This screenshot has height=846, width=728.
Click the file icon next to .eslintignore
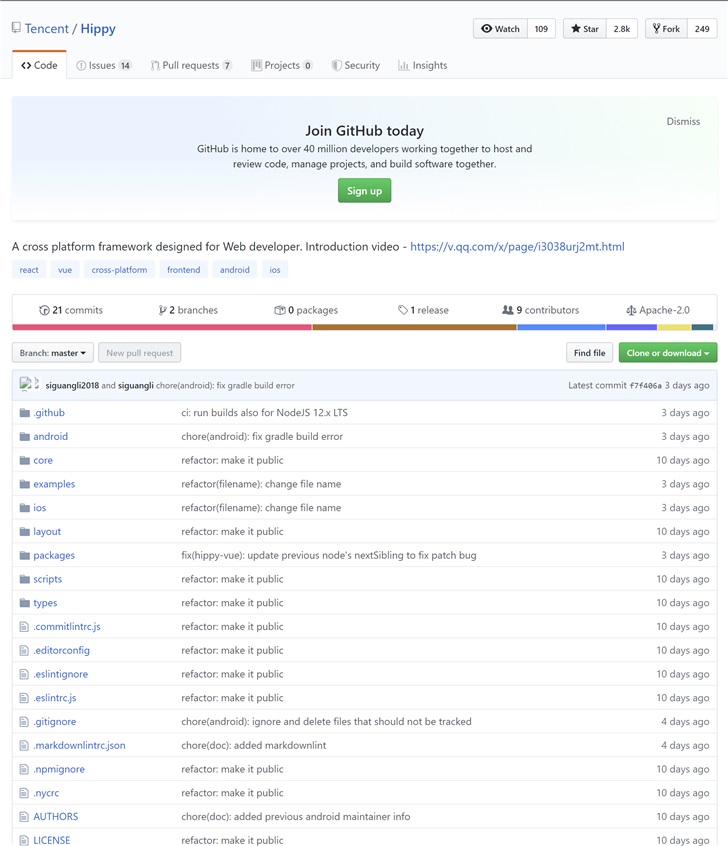[24, 674]
